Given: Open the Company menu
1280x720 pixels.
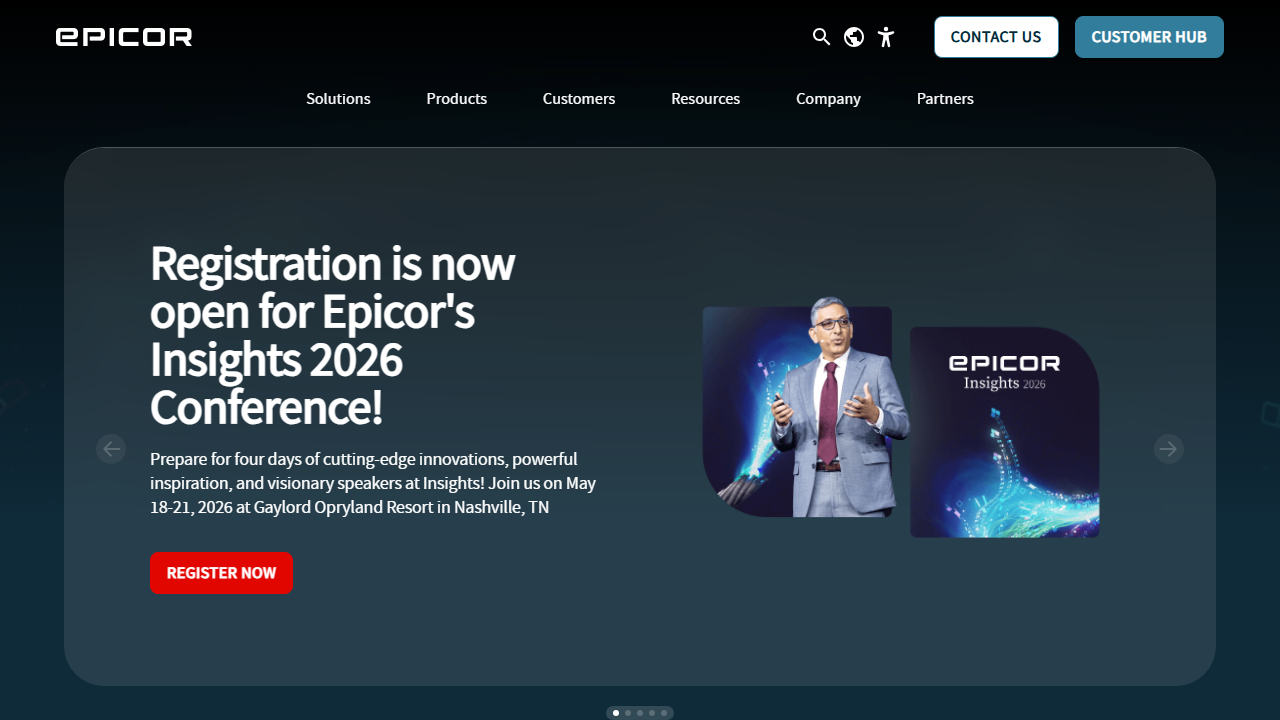Looking at the screenshot, I should pyautogui.click(x=828, y=99).
